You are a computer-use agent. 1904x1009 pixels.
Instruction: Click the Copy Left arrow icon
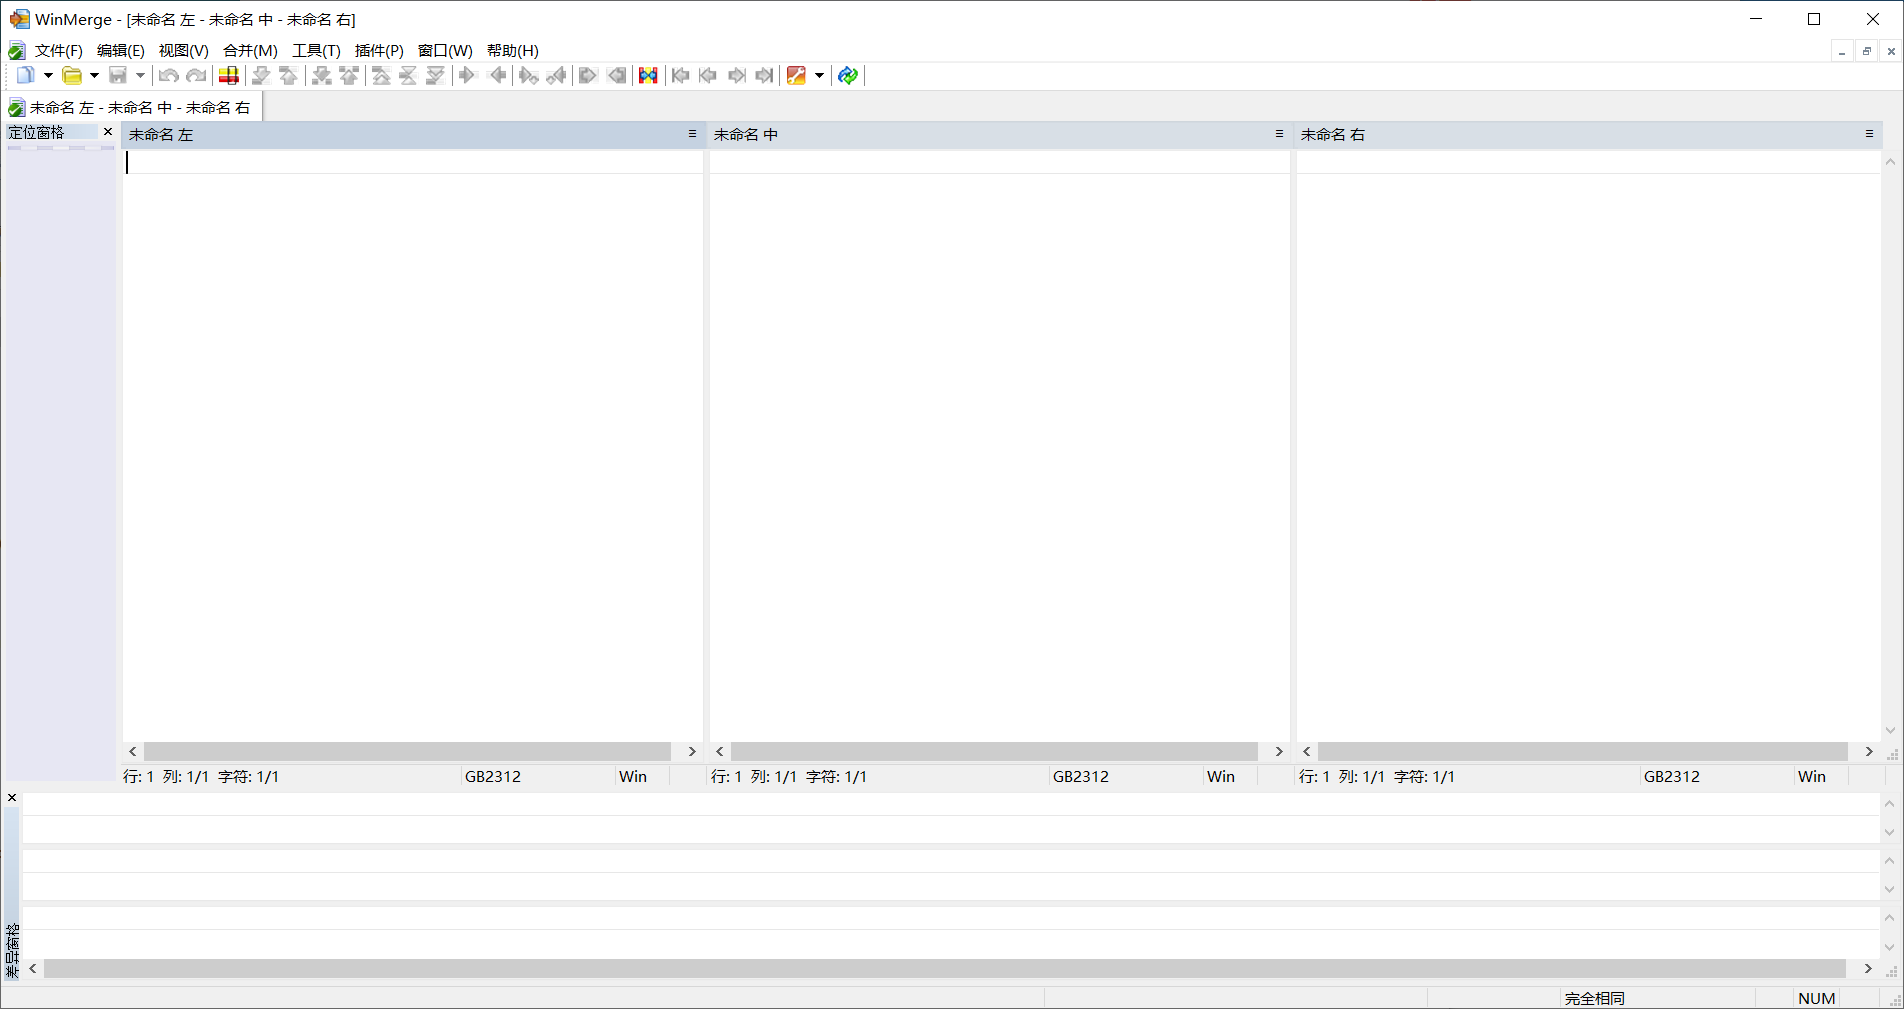coord(497,75)
